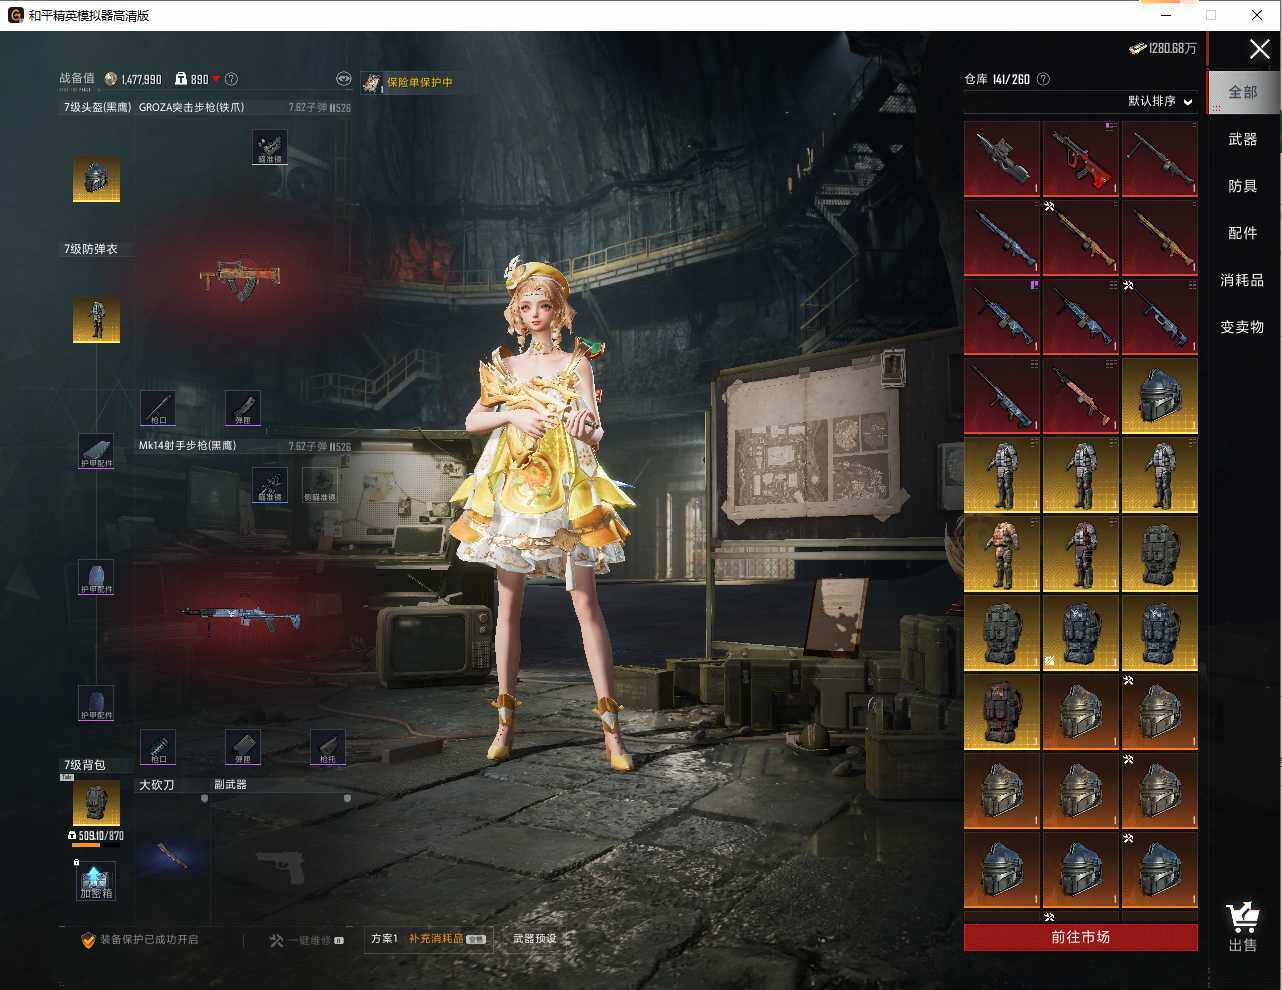Click the 1280.68万 cash icon

tap(1137, 48)
